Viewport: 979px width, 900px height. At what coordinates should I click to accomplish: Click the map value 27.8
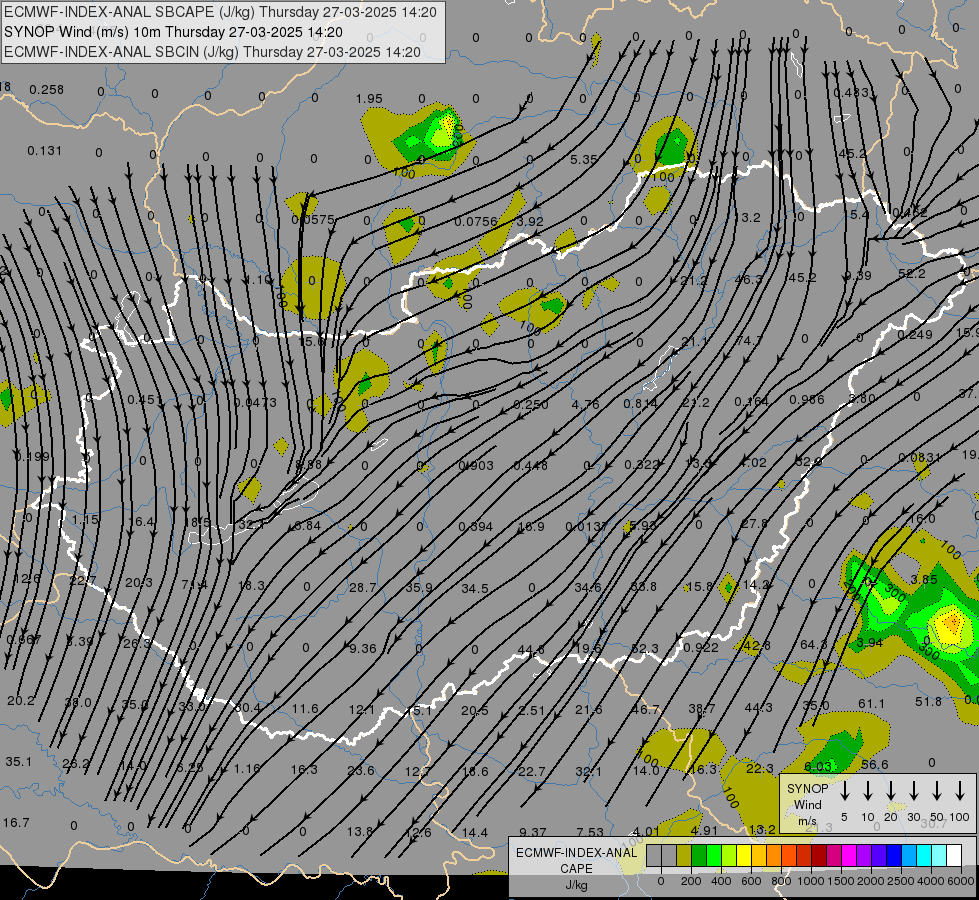754,523
